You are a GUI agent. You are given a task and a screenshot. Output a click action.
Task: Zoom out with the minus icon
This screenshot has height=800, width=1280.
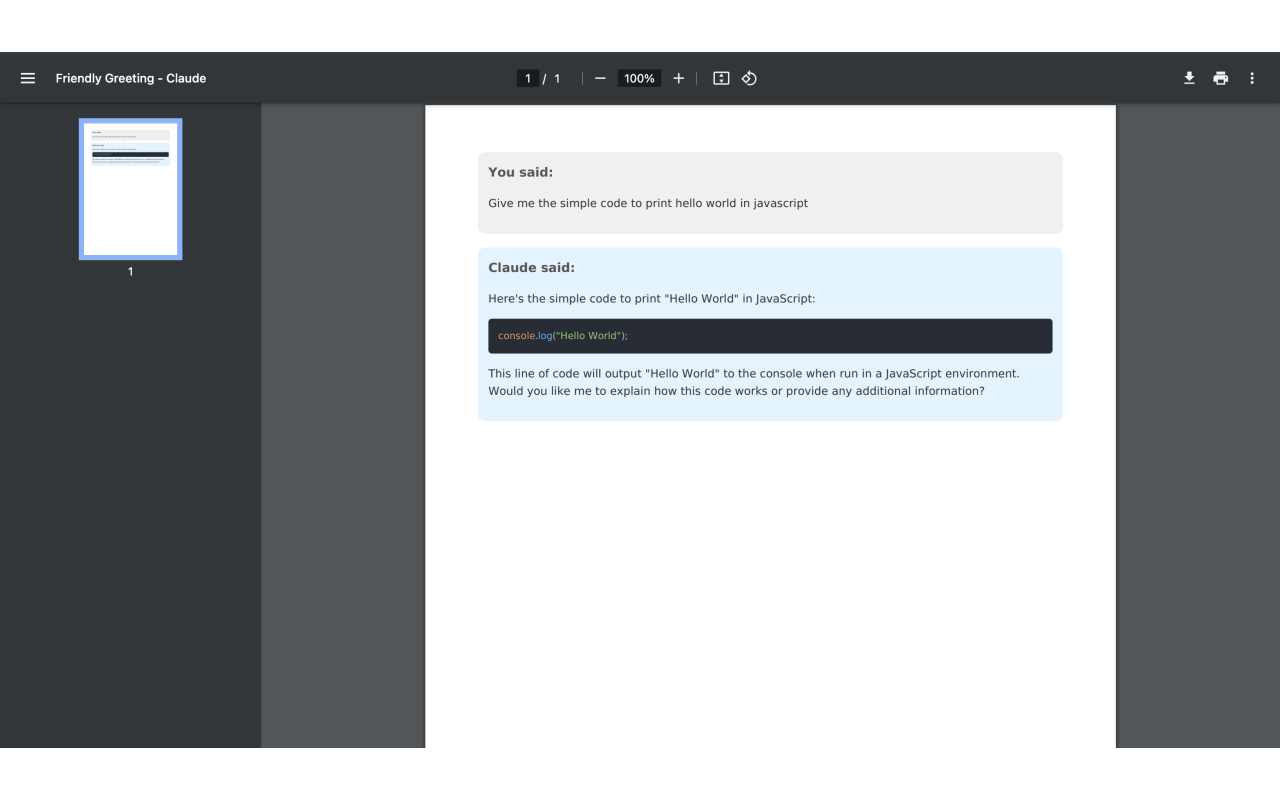[x=600, y=78]
